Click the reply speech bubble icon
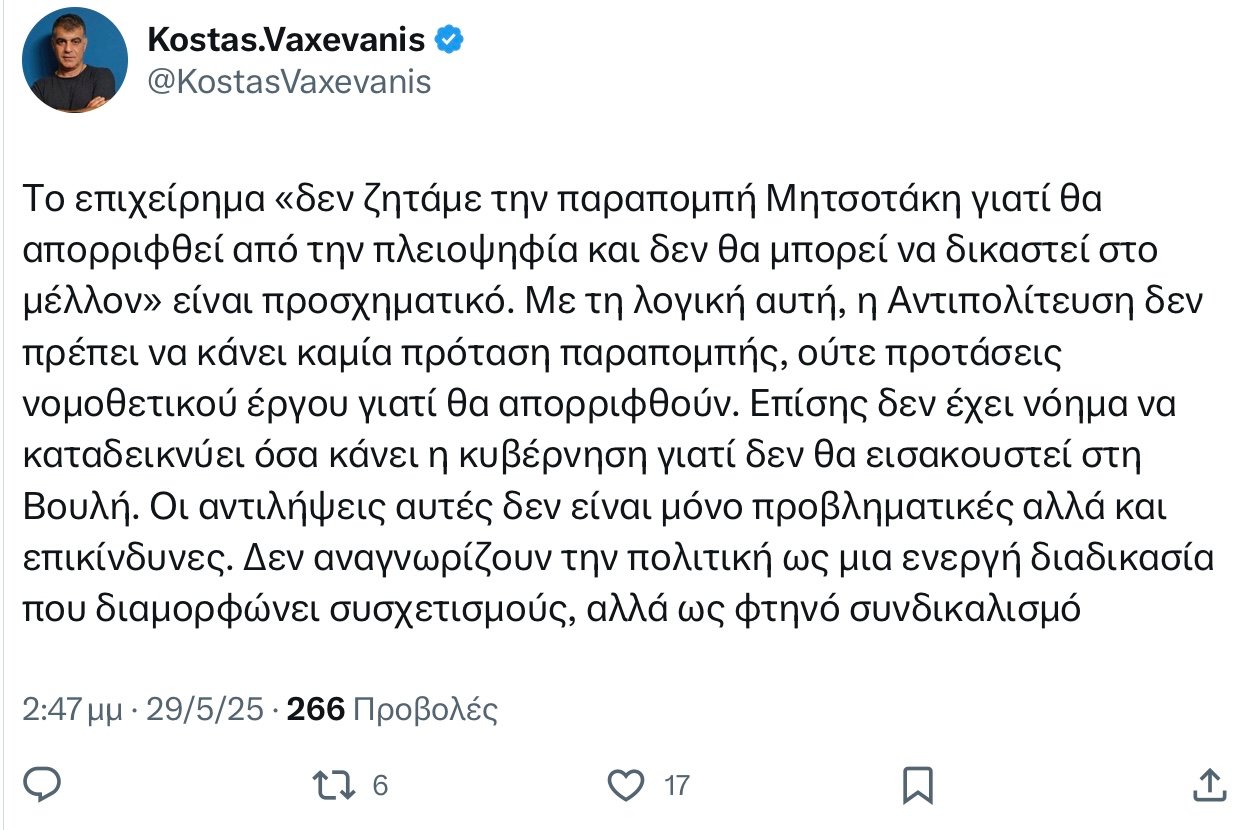 tap(43, 785)
